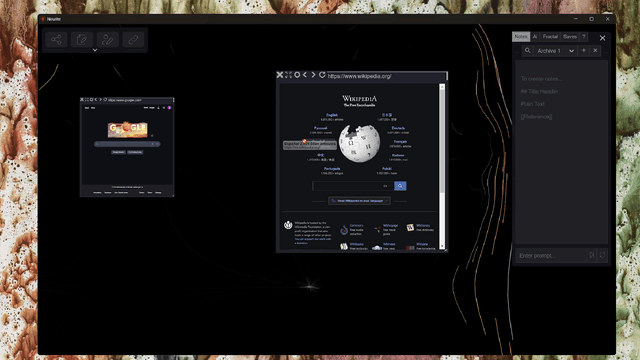The width and height of the screenshot is (640, 360).
Task: Add a new archive with plus icon
Action: (x=584, y=51)
